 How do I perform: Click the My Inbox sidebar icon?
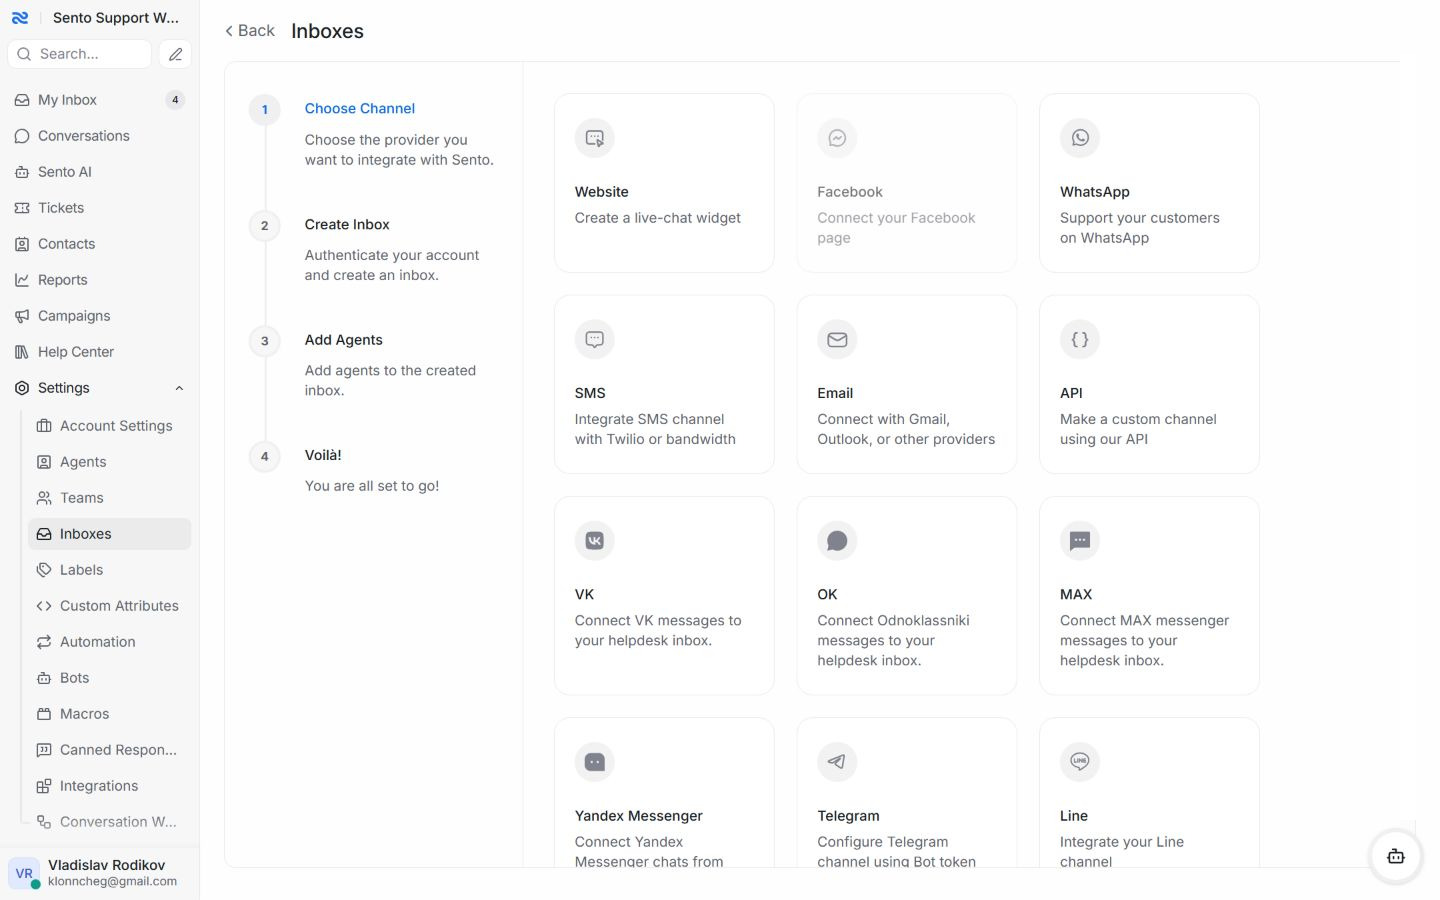22,100
